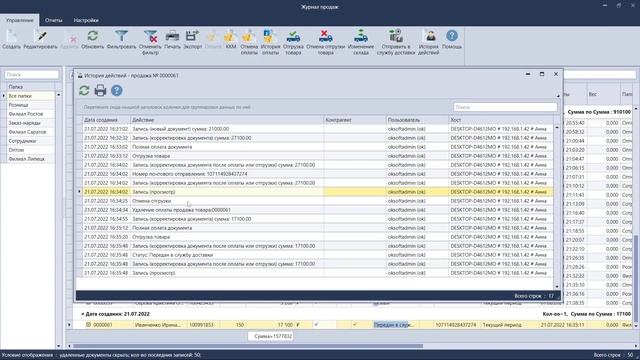Cancel filter via Отменить фильтр icon
The height and width of the screenshot is (360, 640).
151,36
